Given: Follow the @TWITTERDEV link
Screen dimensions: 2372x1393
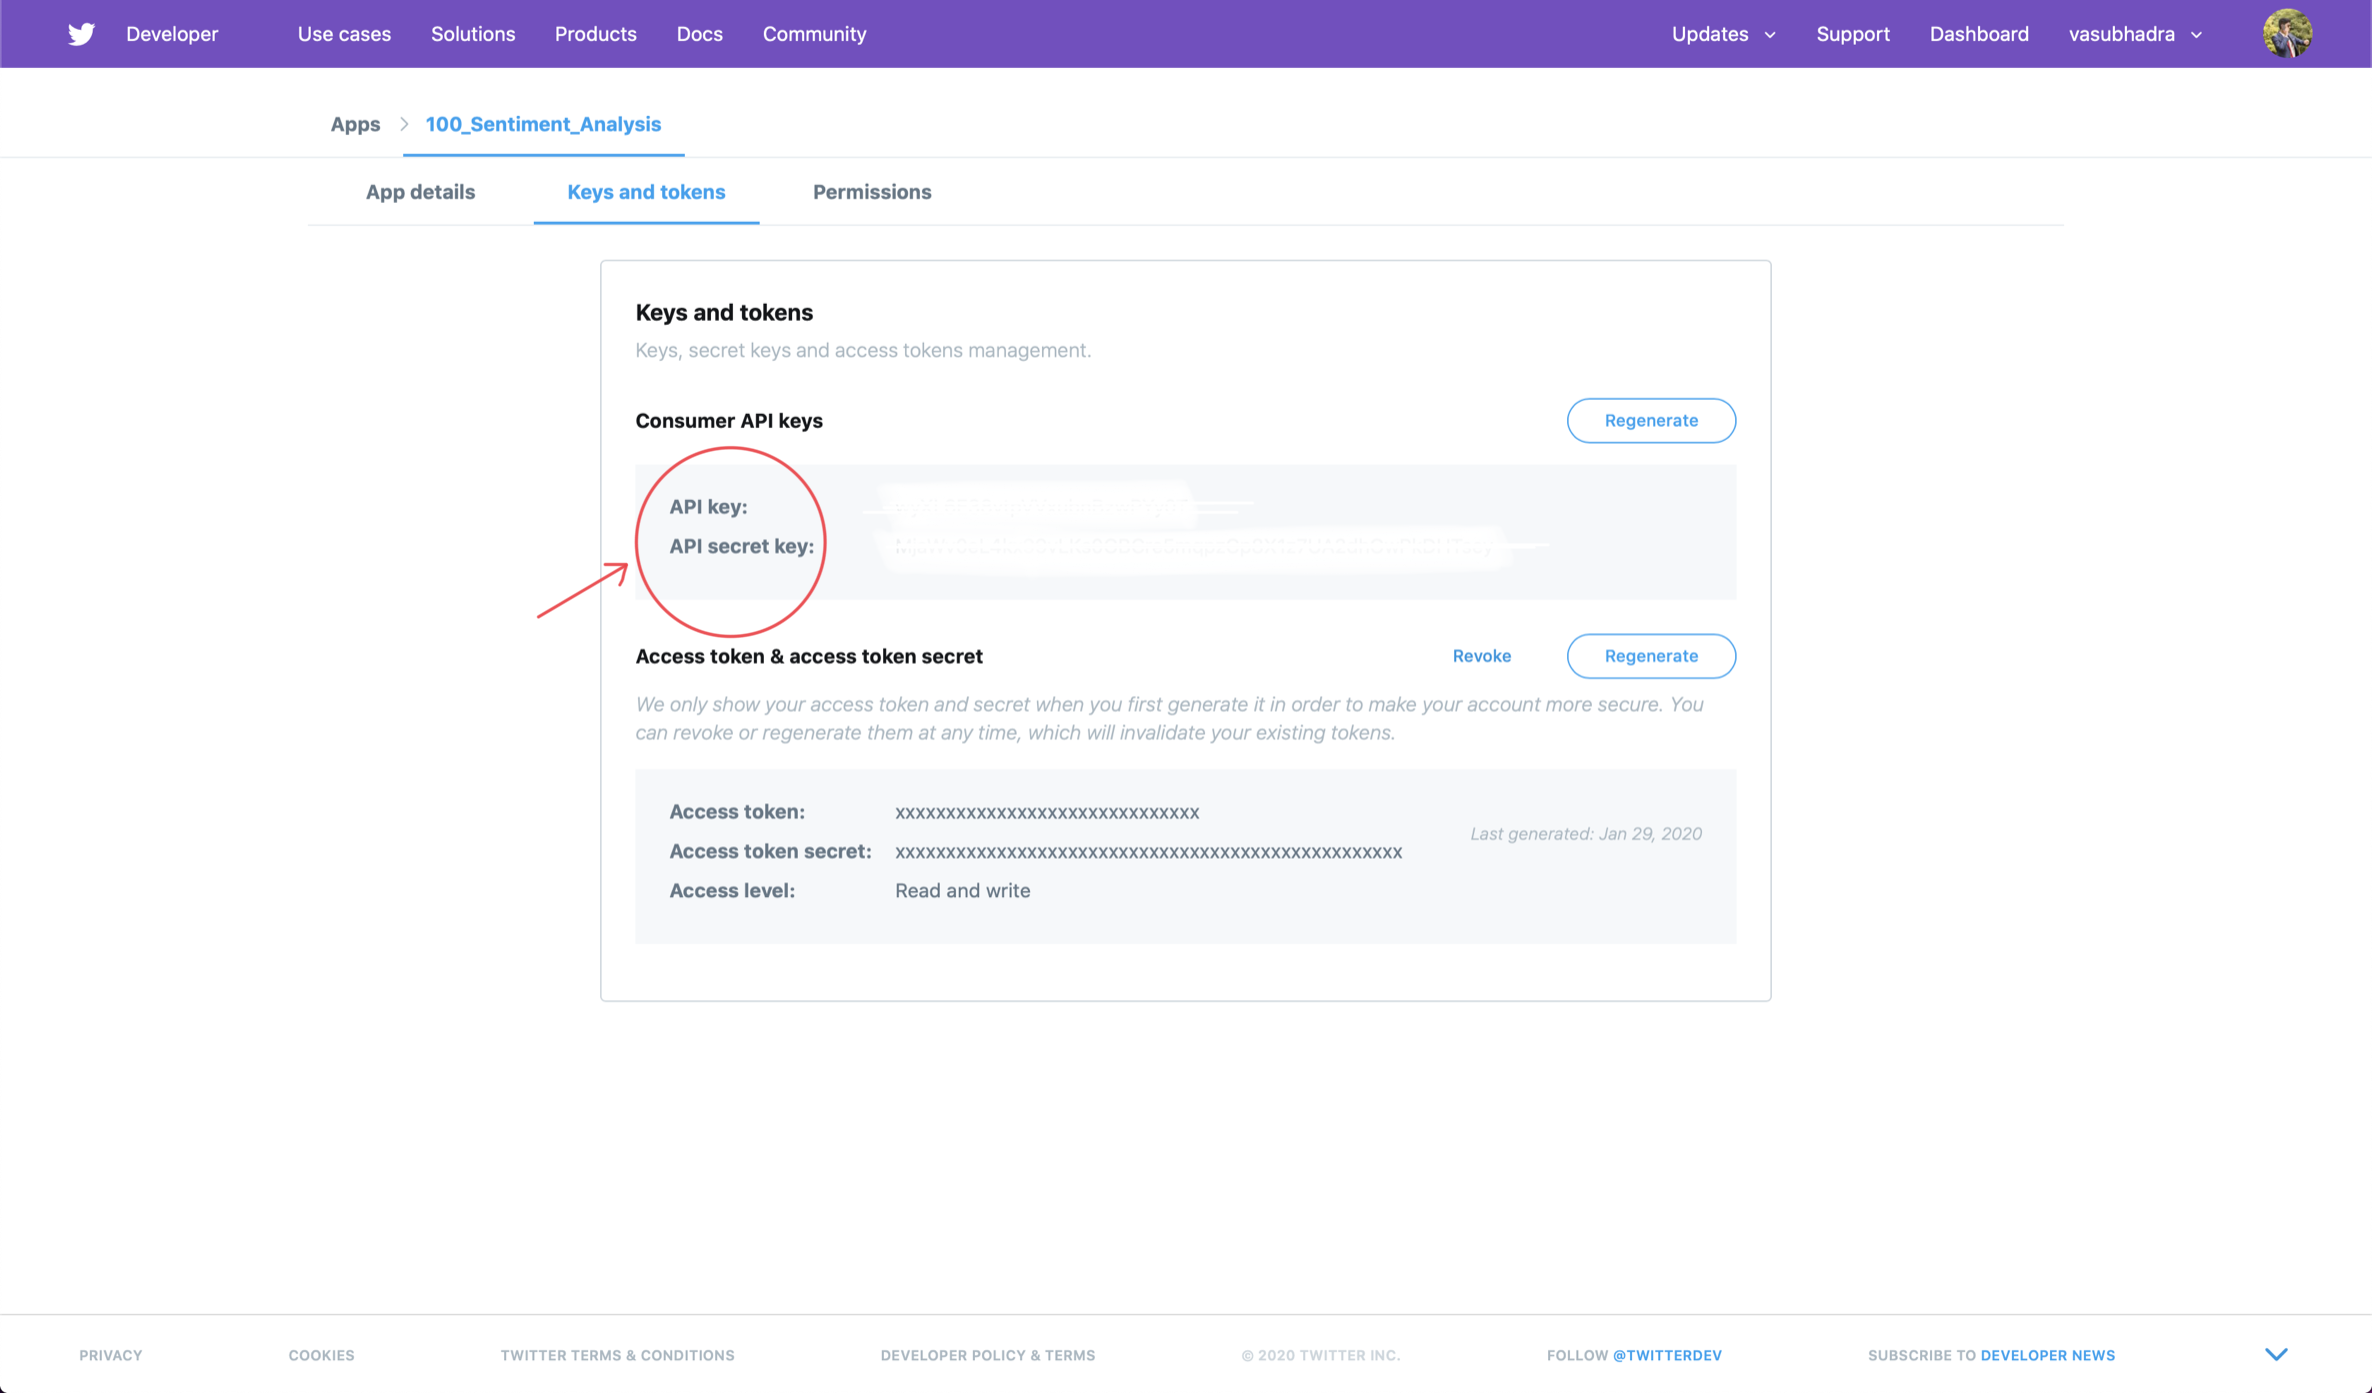Looking at the screenshot, I should coord(1667,1355).
